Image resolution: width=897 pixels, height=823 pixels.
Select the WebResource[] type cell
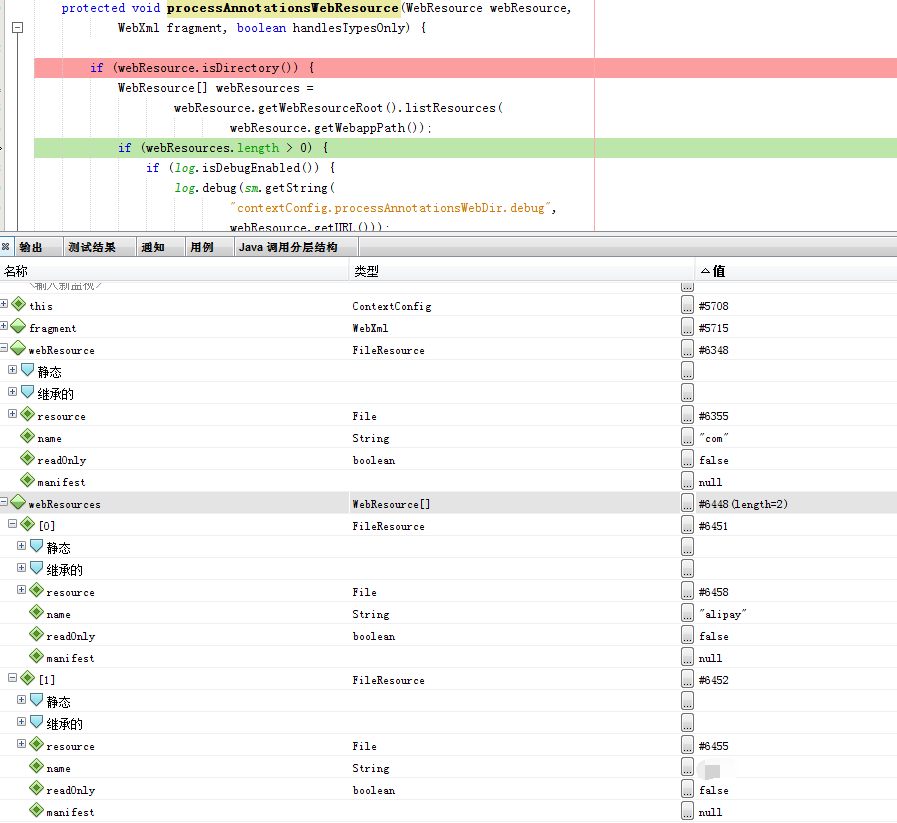pyautogui.click(x=391, y=504)
